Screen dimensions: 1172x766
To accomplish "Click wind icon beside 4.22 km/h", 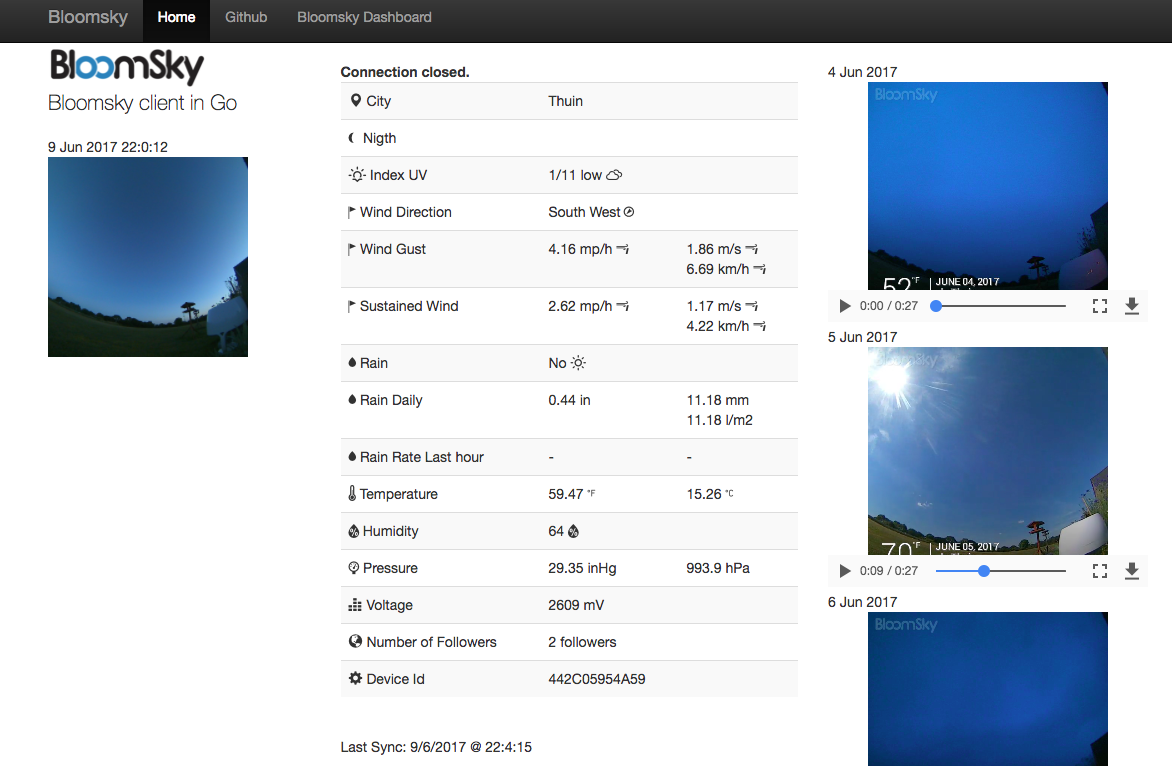I will [759, 326].
